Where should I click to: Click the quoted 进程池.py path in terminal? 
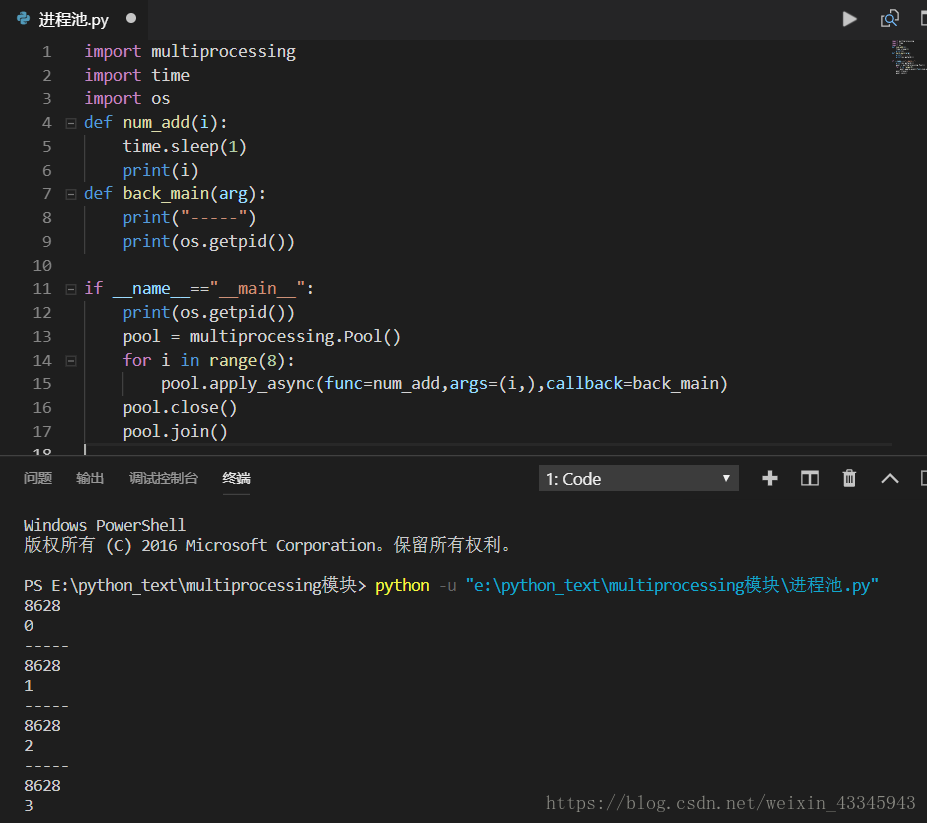tap(672, 585)
